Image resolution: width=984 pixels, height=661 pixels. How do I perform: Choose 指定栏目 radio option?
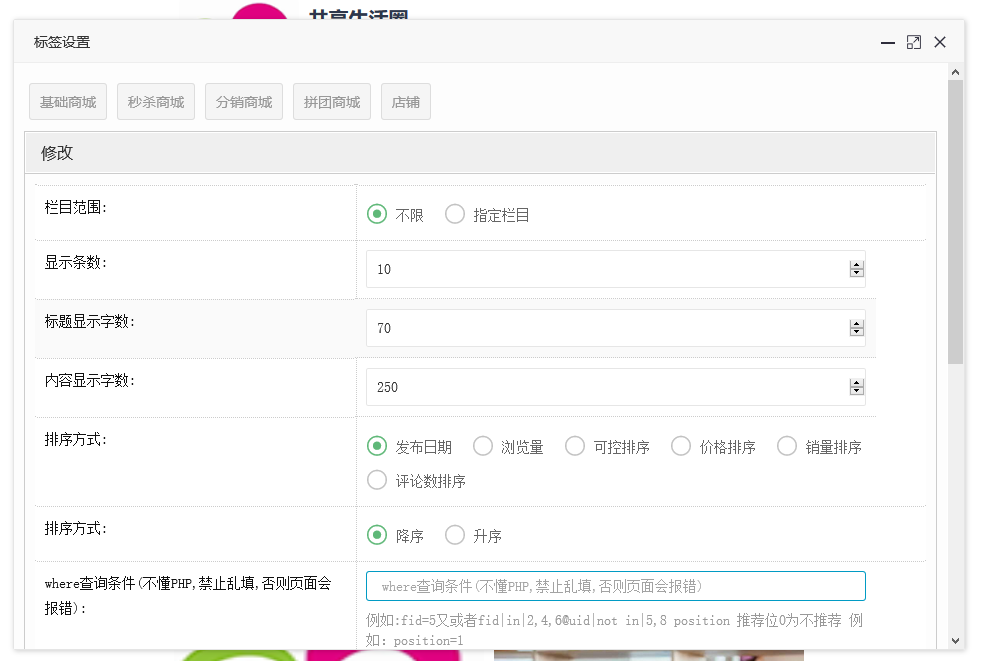(x=455, y=214)
